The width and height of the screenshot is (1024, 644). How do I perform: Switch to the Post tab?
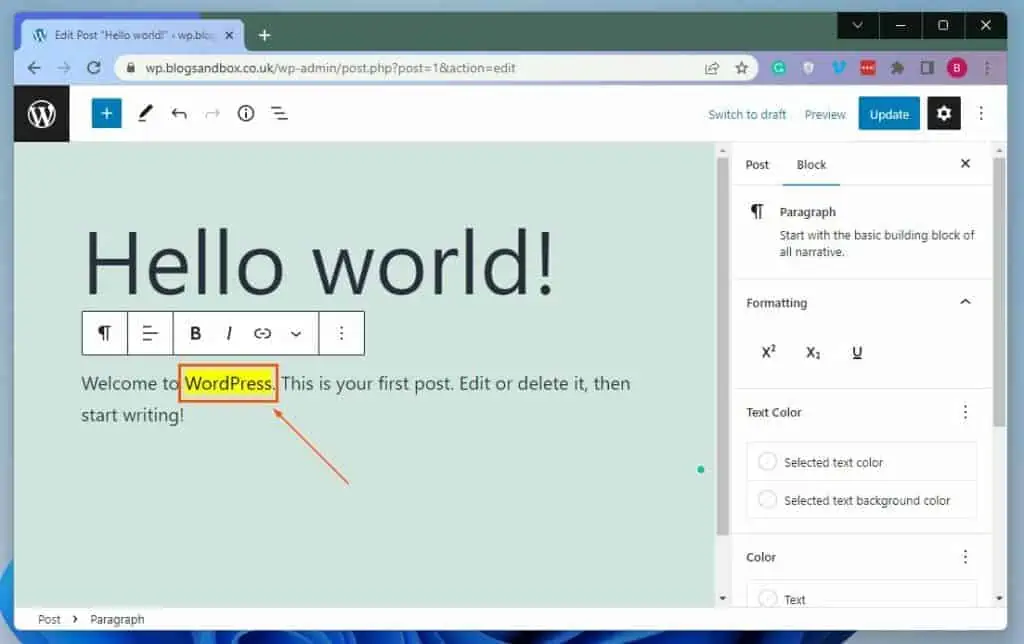(757, 165)
